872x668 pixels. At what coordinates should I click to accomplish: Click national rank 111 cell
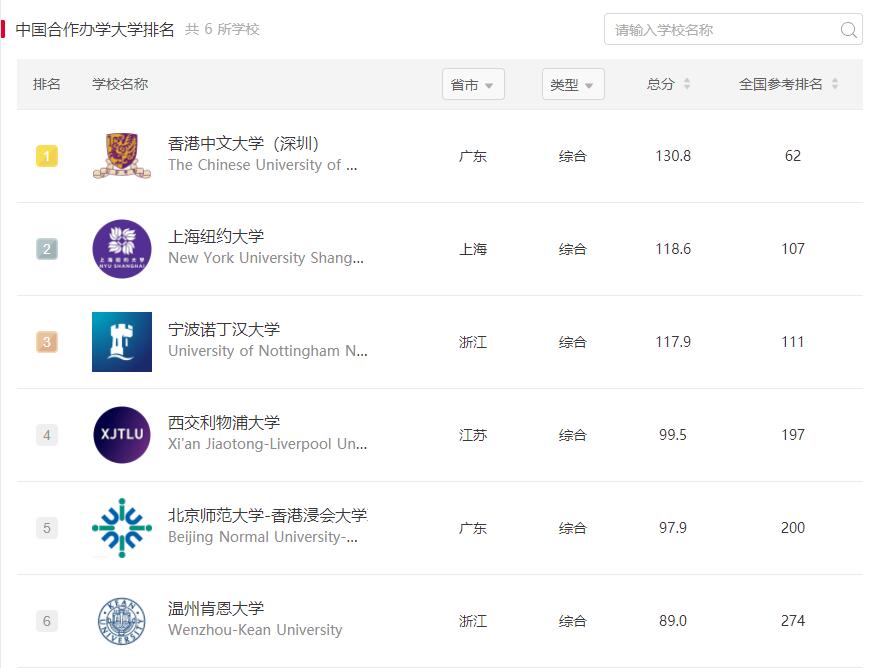click(793, 342)
